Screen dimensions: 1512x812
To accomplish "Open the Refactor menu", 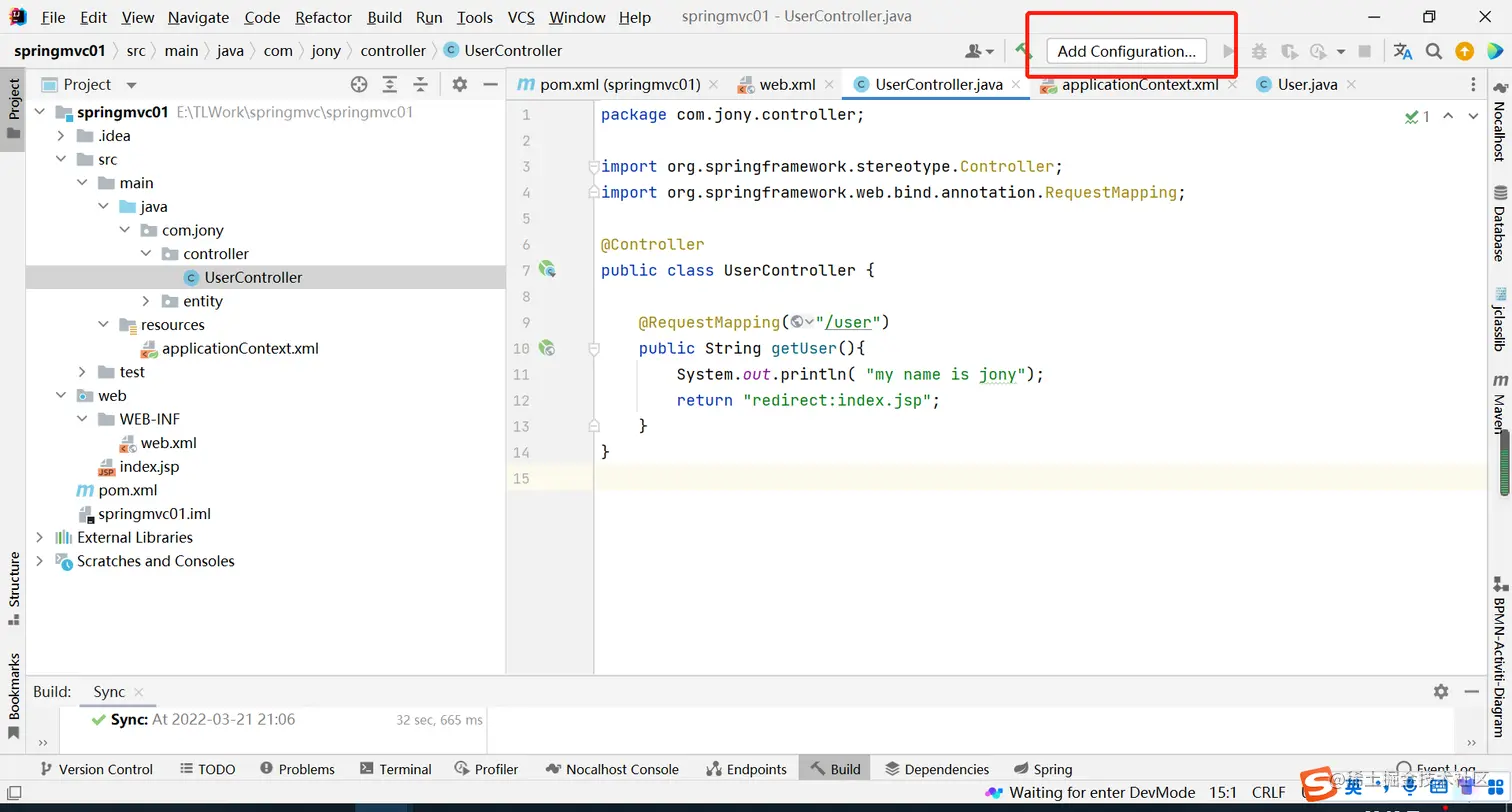I will (x=323, y=17).
